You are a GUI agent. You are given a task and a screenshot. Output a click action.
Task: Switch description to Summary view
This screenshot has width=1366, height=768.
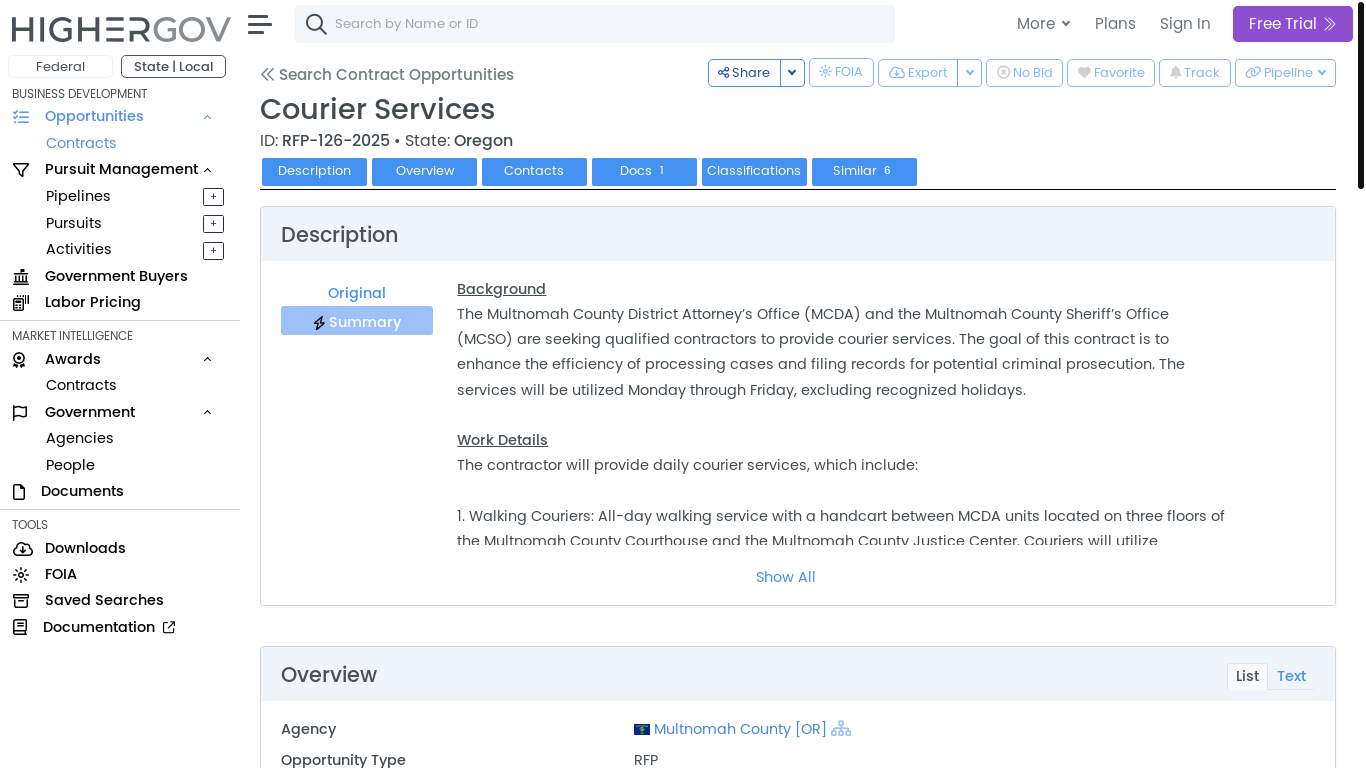(x=357, y=321)
